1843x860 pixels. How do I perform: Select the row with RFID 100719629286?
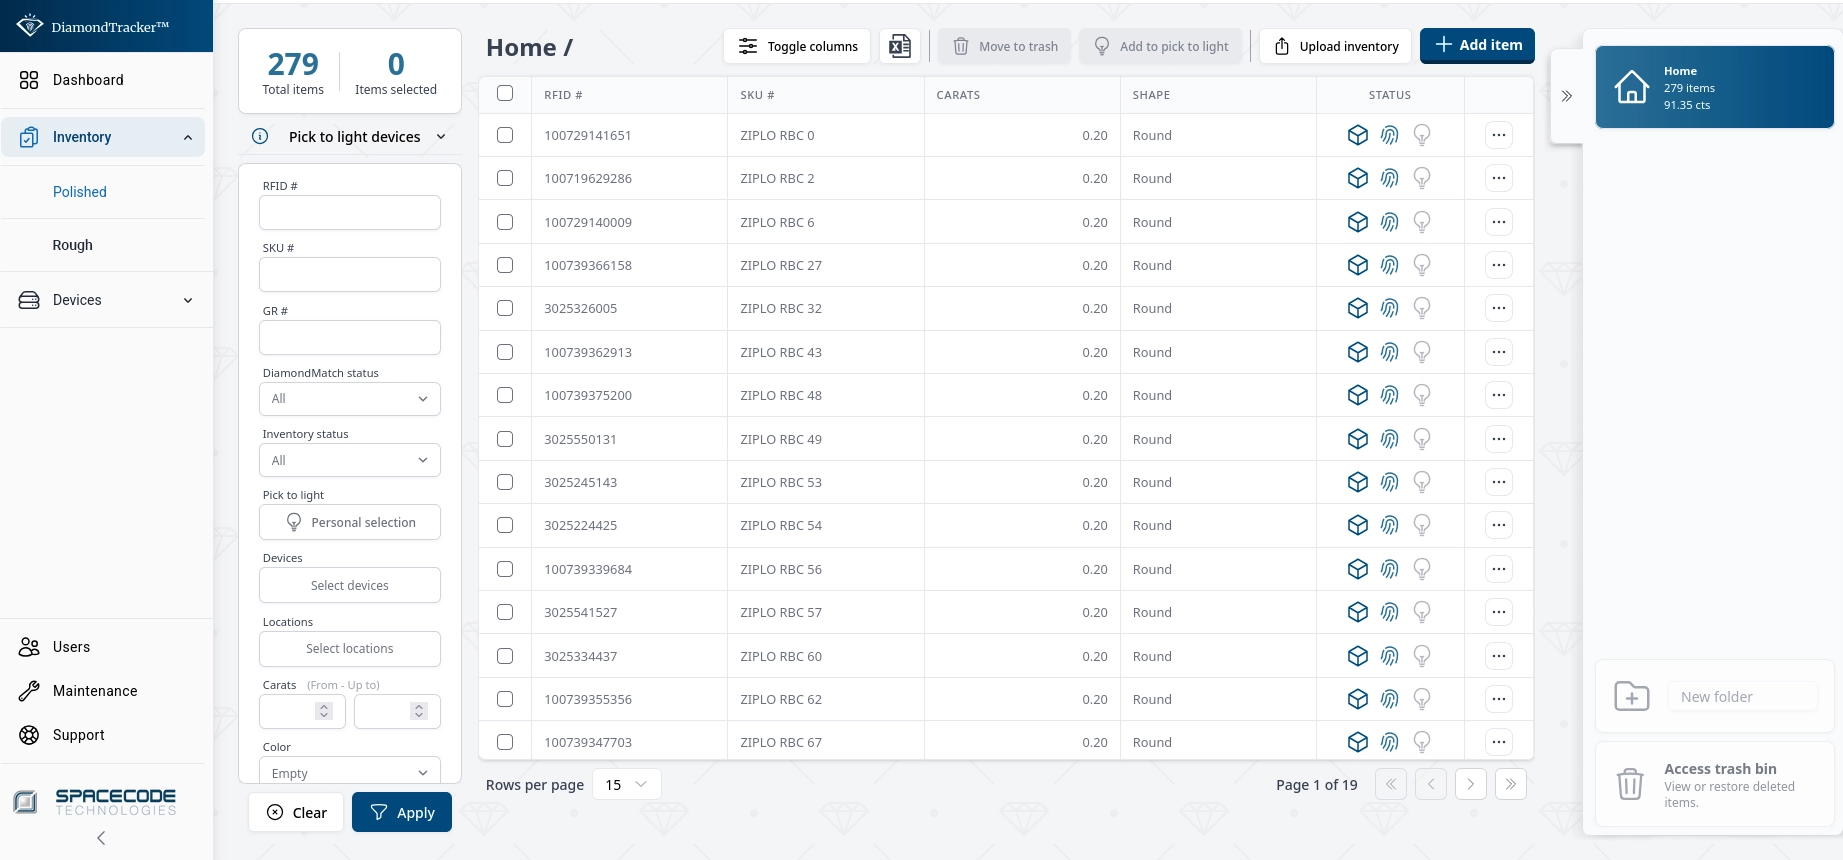click(x=505, y=178)
